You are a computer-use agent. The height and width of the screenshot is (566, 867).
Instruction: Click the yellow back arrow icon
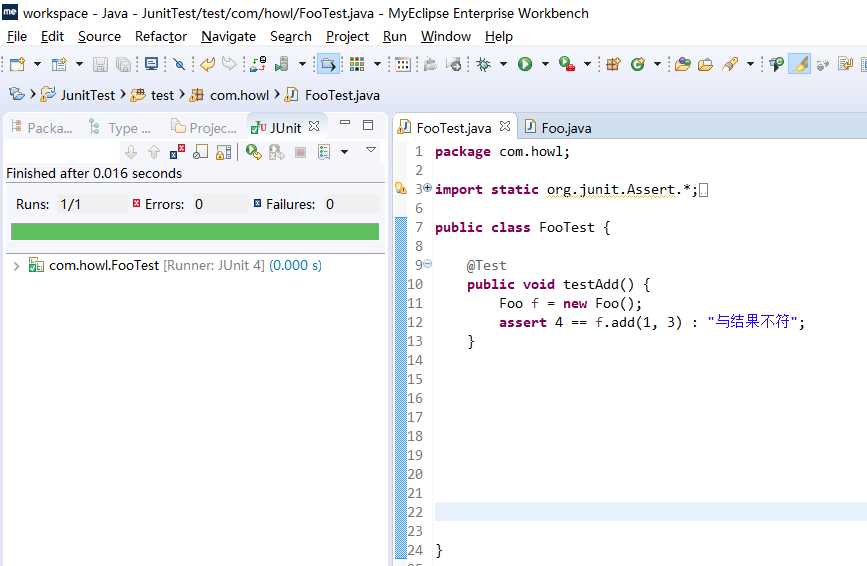(207, 64)
